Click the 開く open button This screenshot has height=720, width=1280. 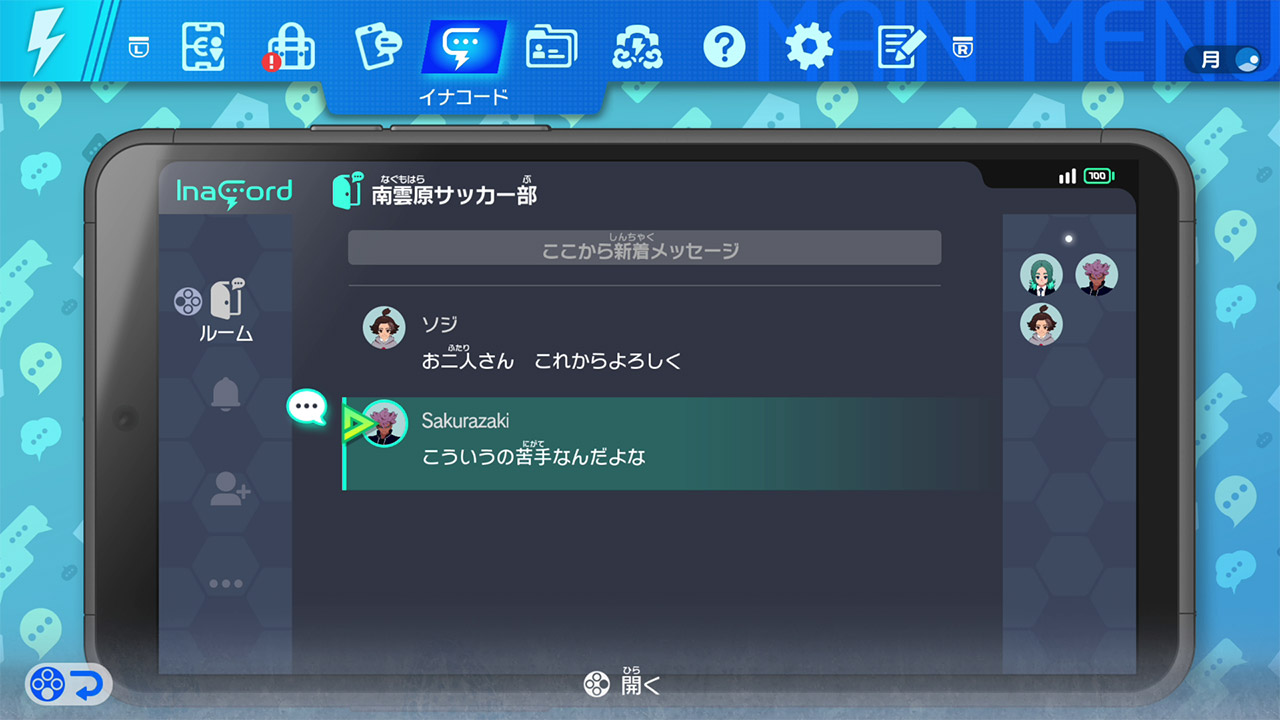click(622, 683)
